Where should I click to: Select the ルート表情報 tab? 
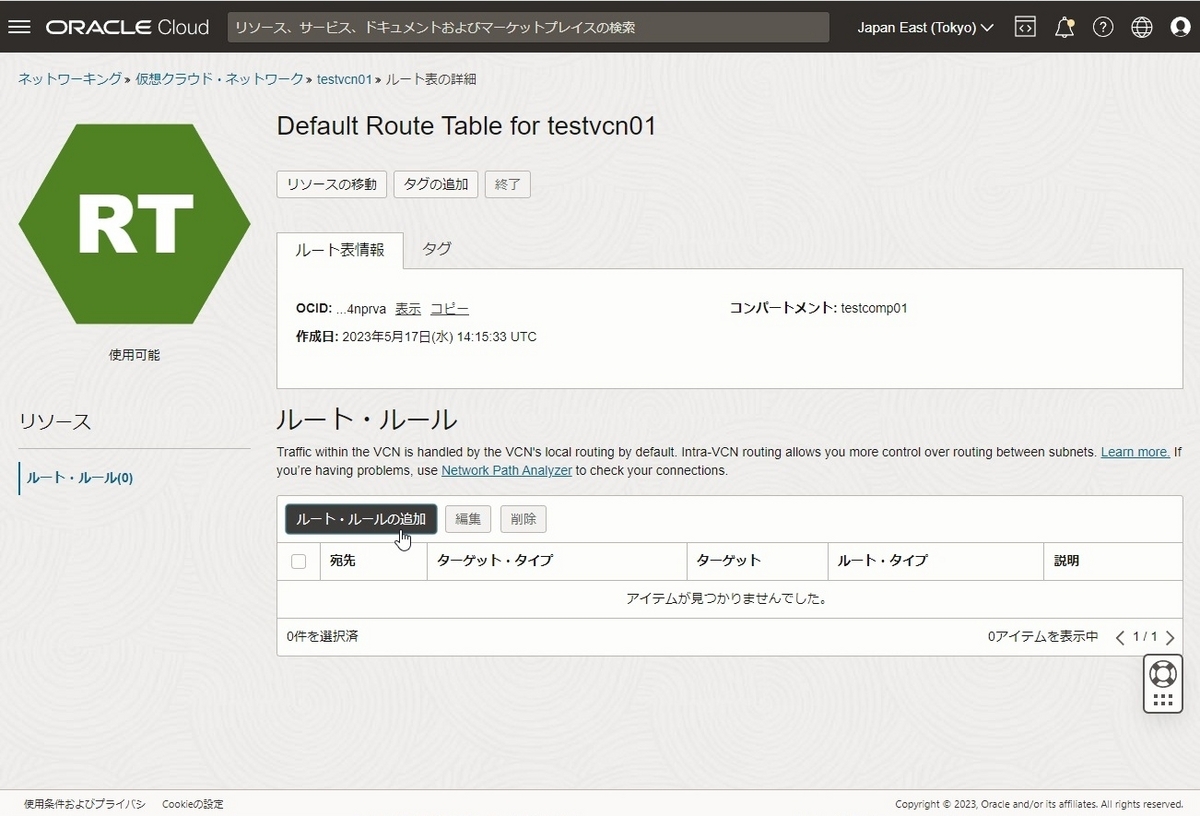(x=340, y=251)
